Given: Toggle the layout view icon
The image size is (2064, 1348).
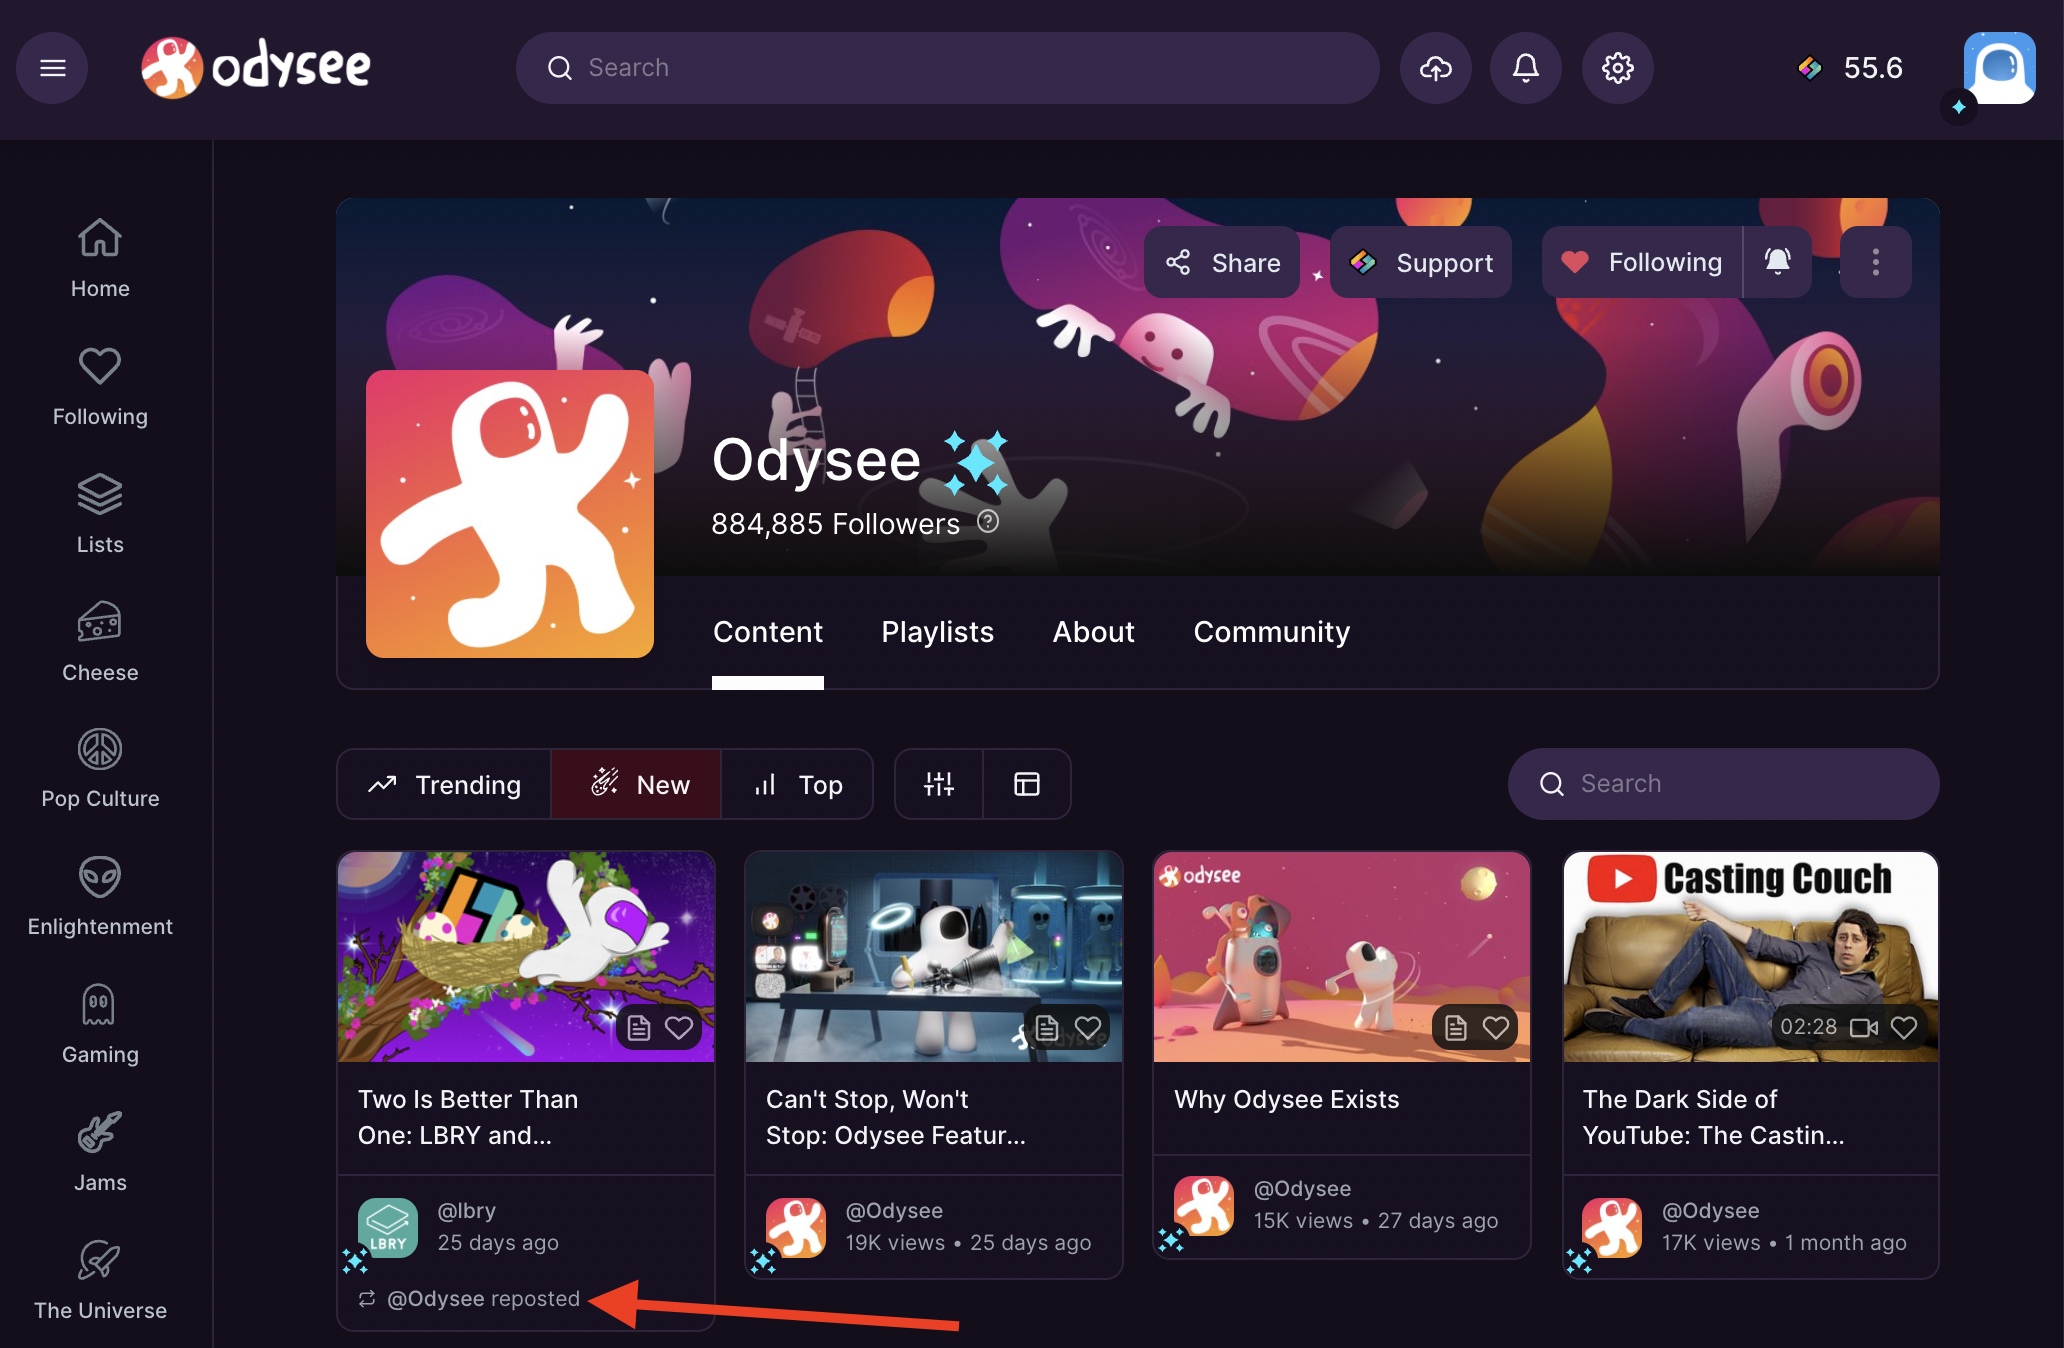Looking at the screenshot, I should pyautogui.click(x=1027, y=784).
